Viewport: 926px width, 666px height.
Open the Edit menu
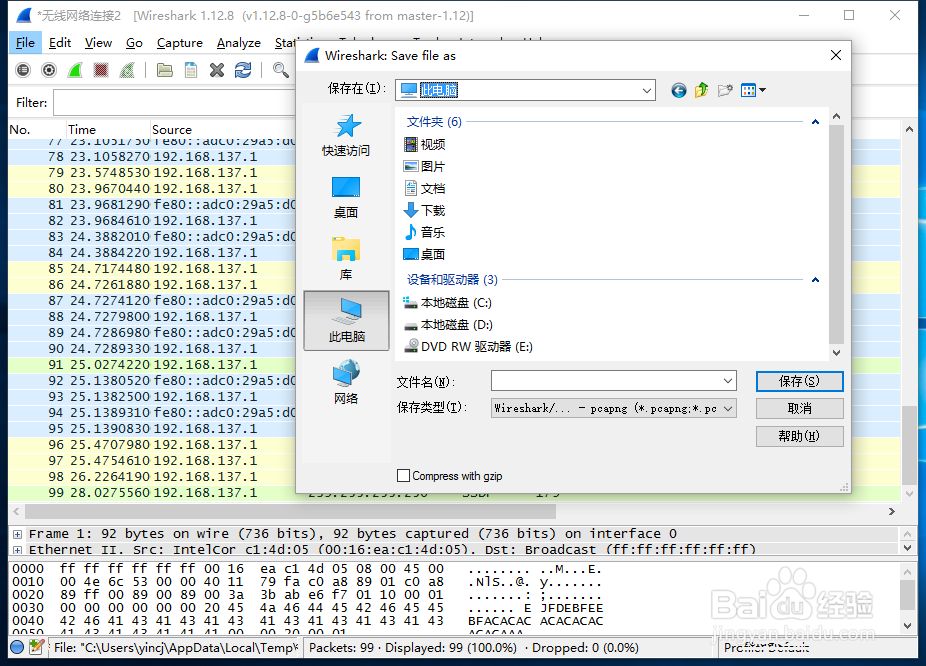60,43
